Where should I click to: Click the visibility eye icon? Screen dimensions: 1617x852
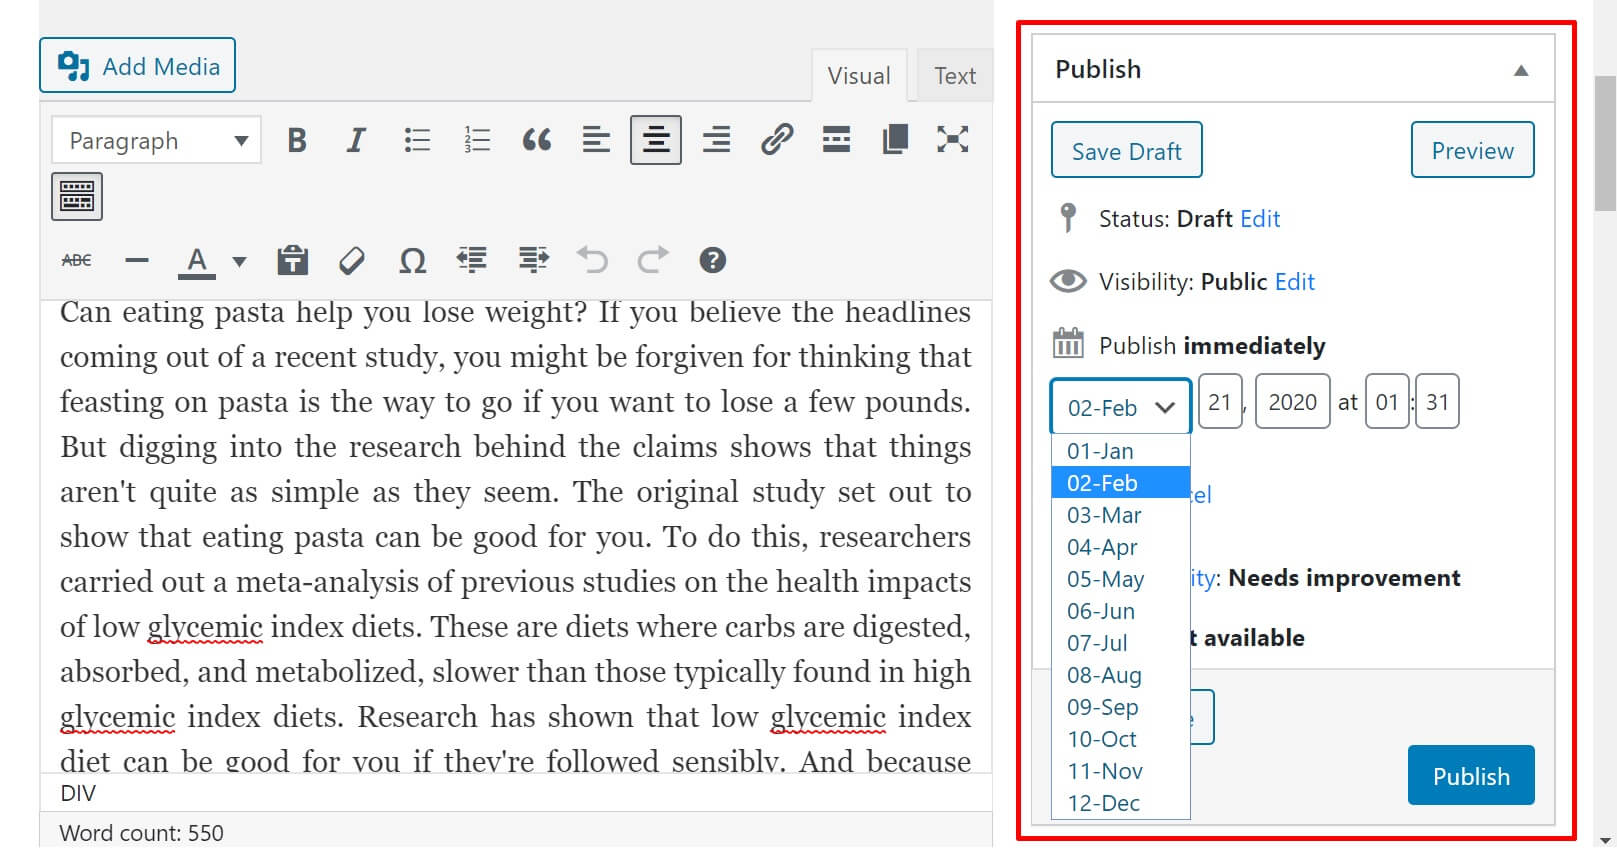tap(1068, 282)
